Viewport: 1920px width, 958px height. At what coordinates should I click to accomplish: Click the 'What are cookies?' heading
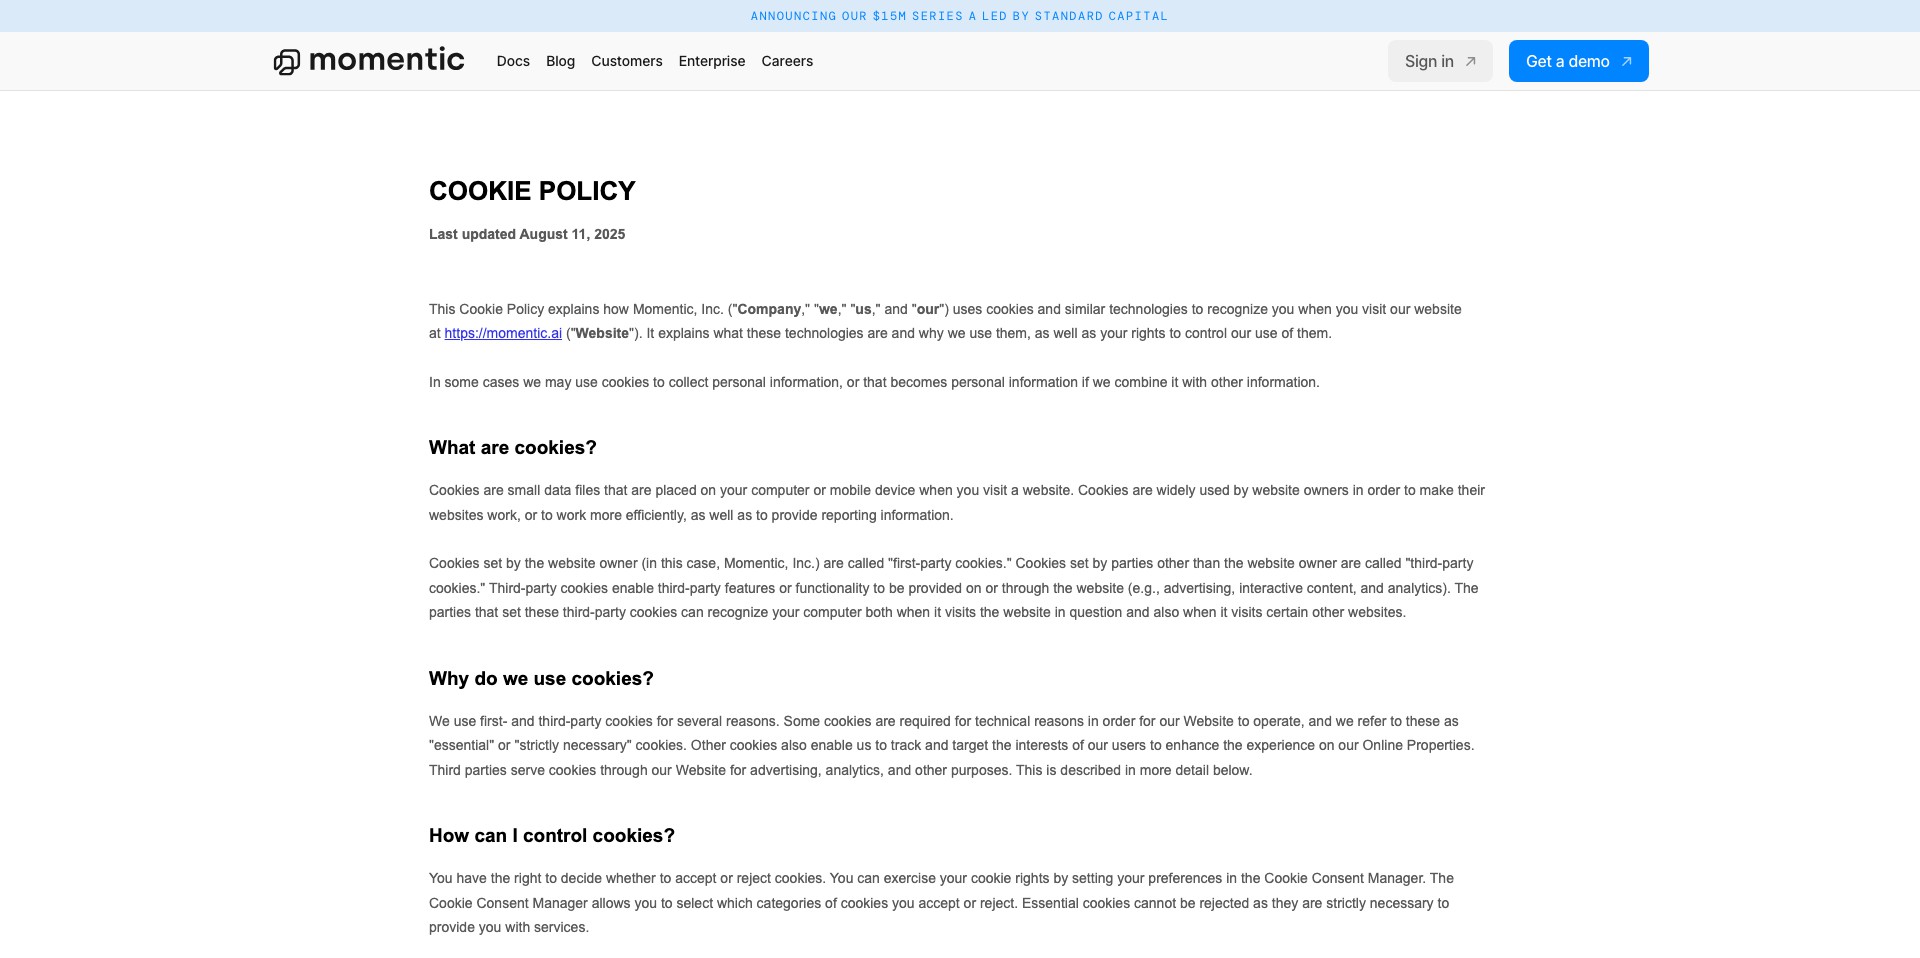click(x=513, y=448)
